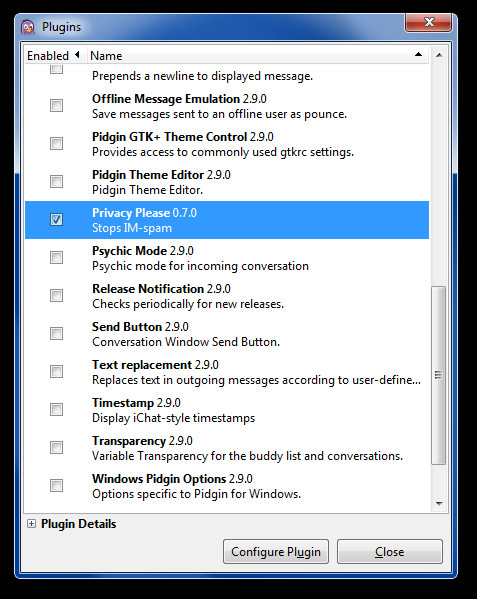Image resolution: width=477 pixels, height=599 pixels.
Task: Select the Release Notification 2.9.0 row
Action: (x=227, y=296)
